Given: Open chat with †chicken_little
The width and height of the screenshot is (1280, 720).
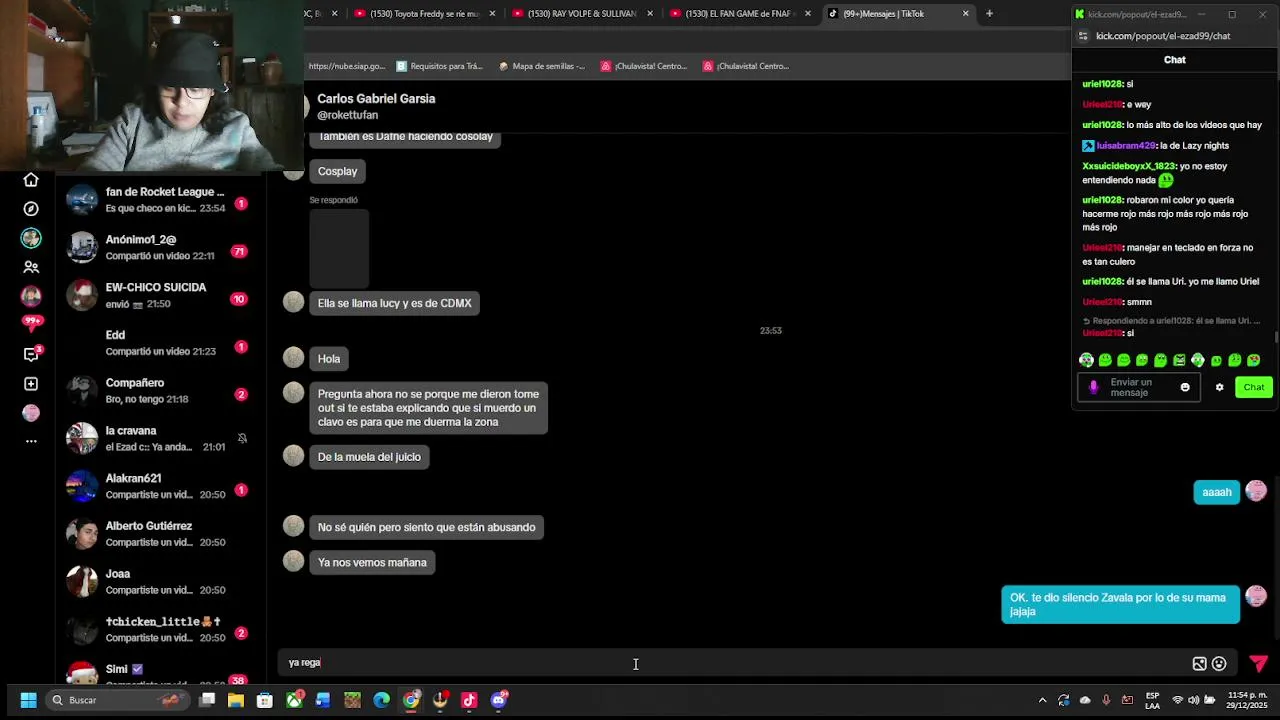Looking at the screenshot, I should [x=160, y=629].
